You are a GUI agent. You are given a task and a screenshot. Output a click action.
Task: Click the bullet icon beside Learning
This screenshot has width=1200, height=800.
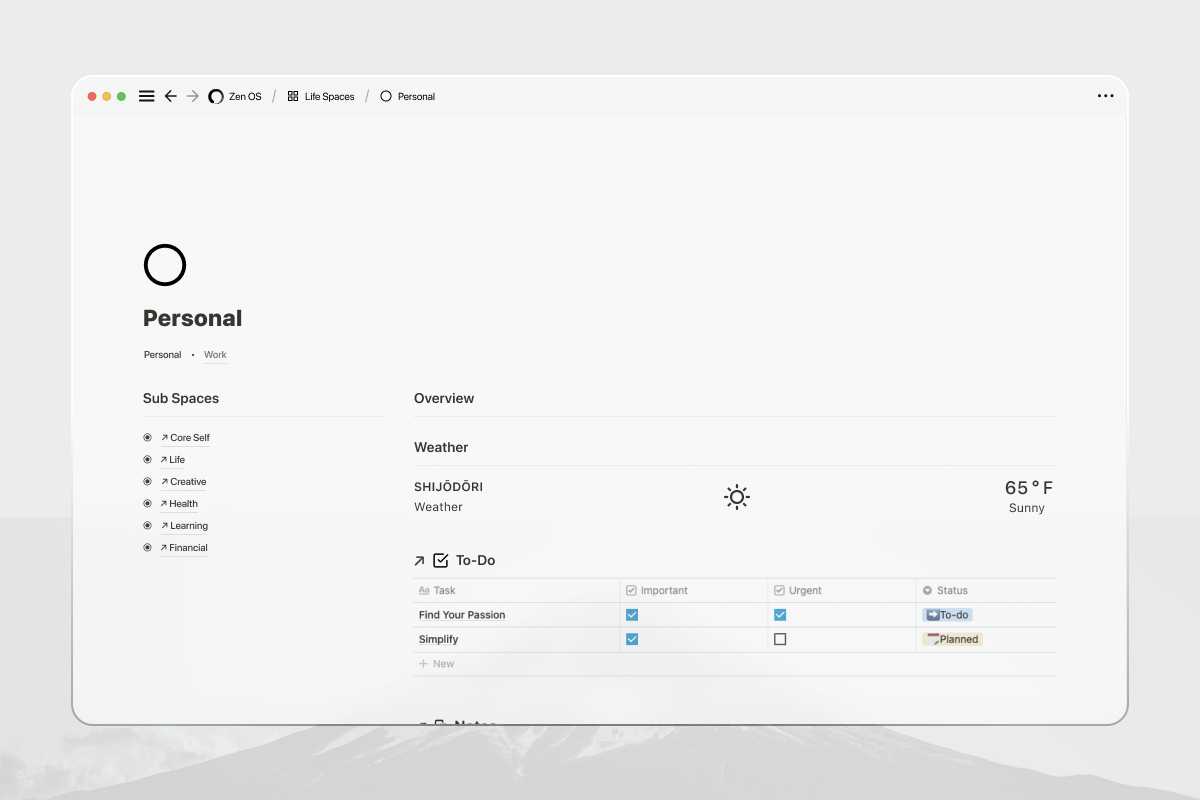[x=147, y=526]
